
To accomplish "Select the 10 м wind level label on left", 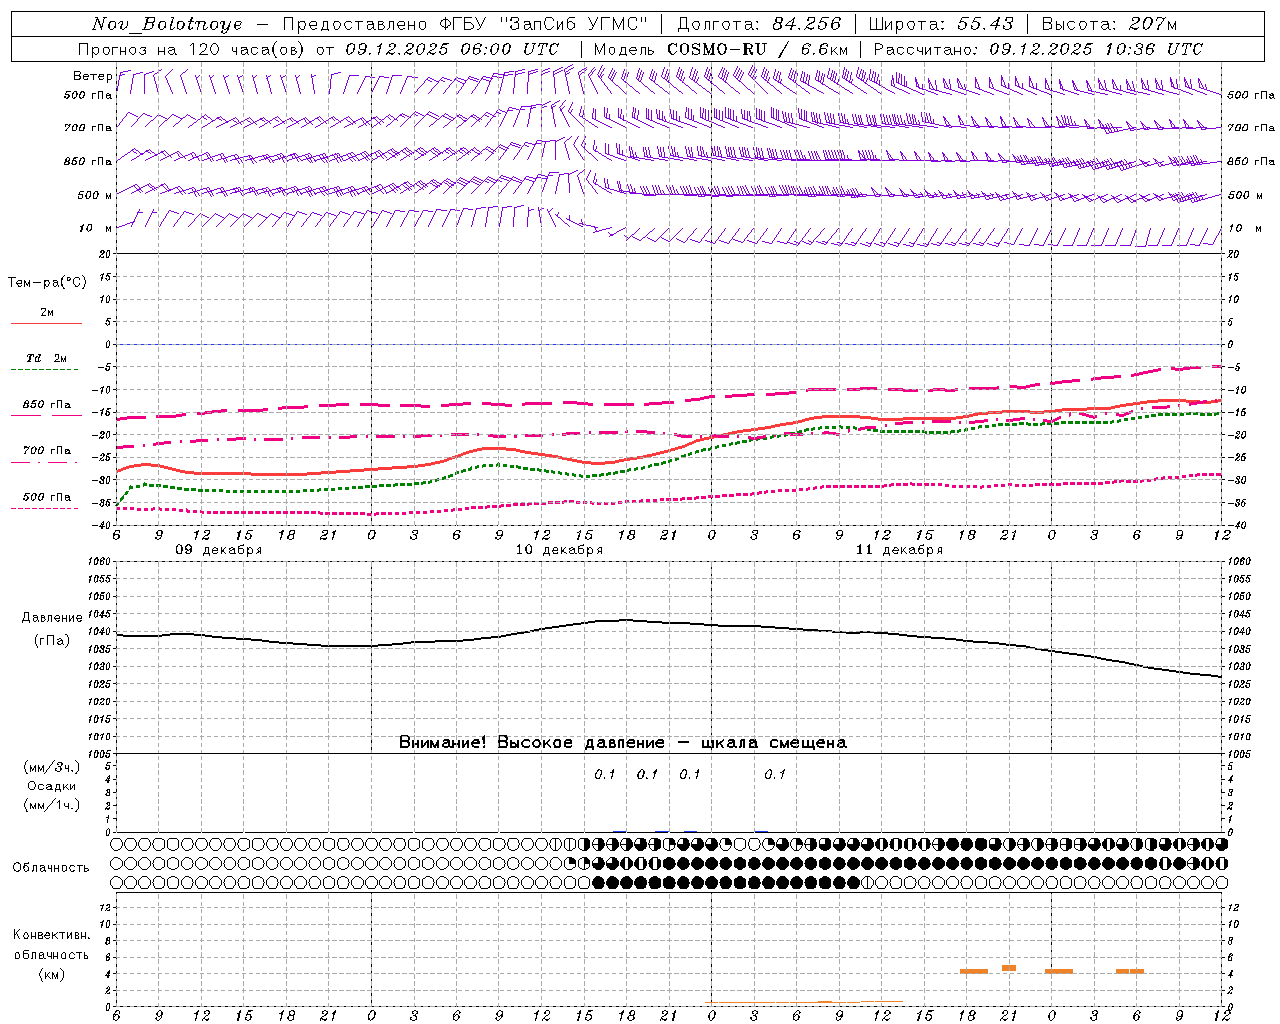I will pyautogui.click(x=96, y=228).
